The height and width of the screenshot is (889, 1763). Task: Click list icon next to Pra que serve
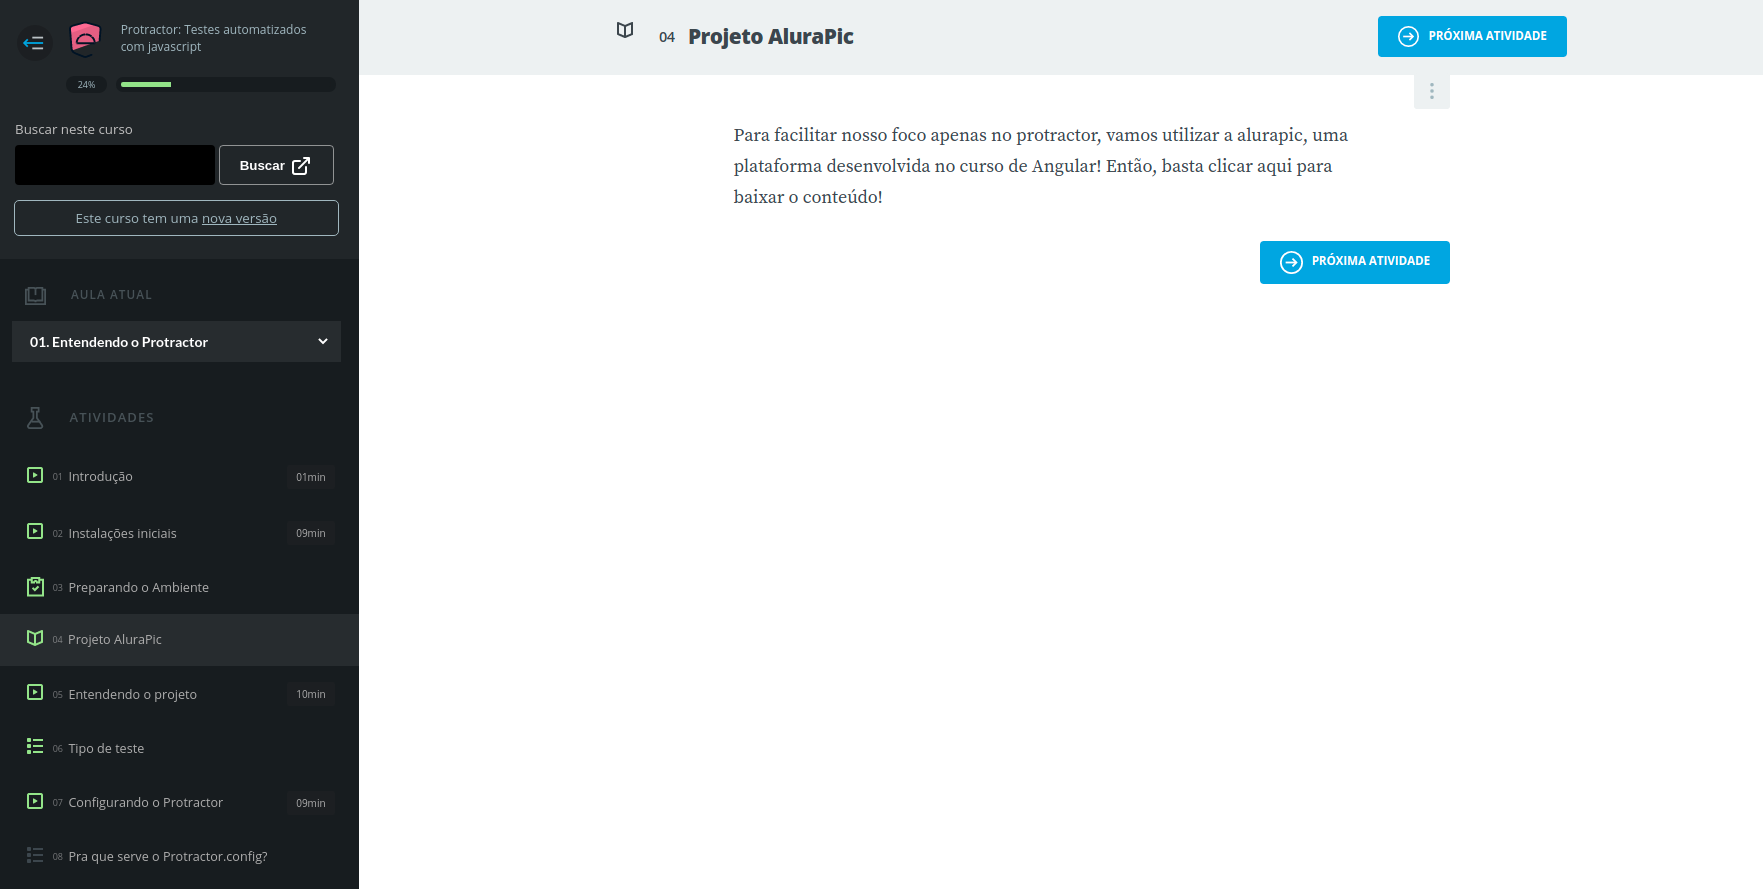pos(35,856)
